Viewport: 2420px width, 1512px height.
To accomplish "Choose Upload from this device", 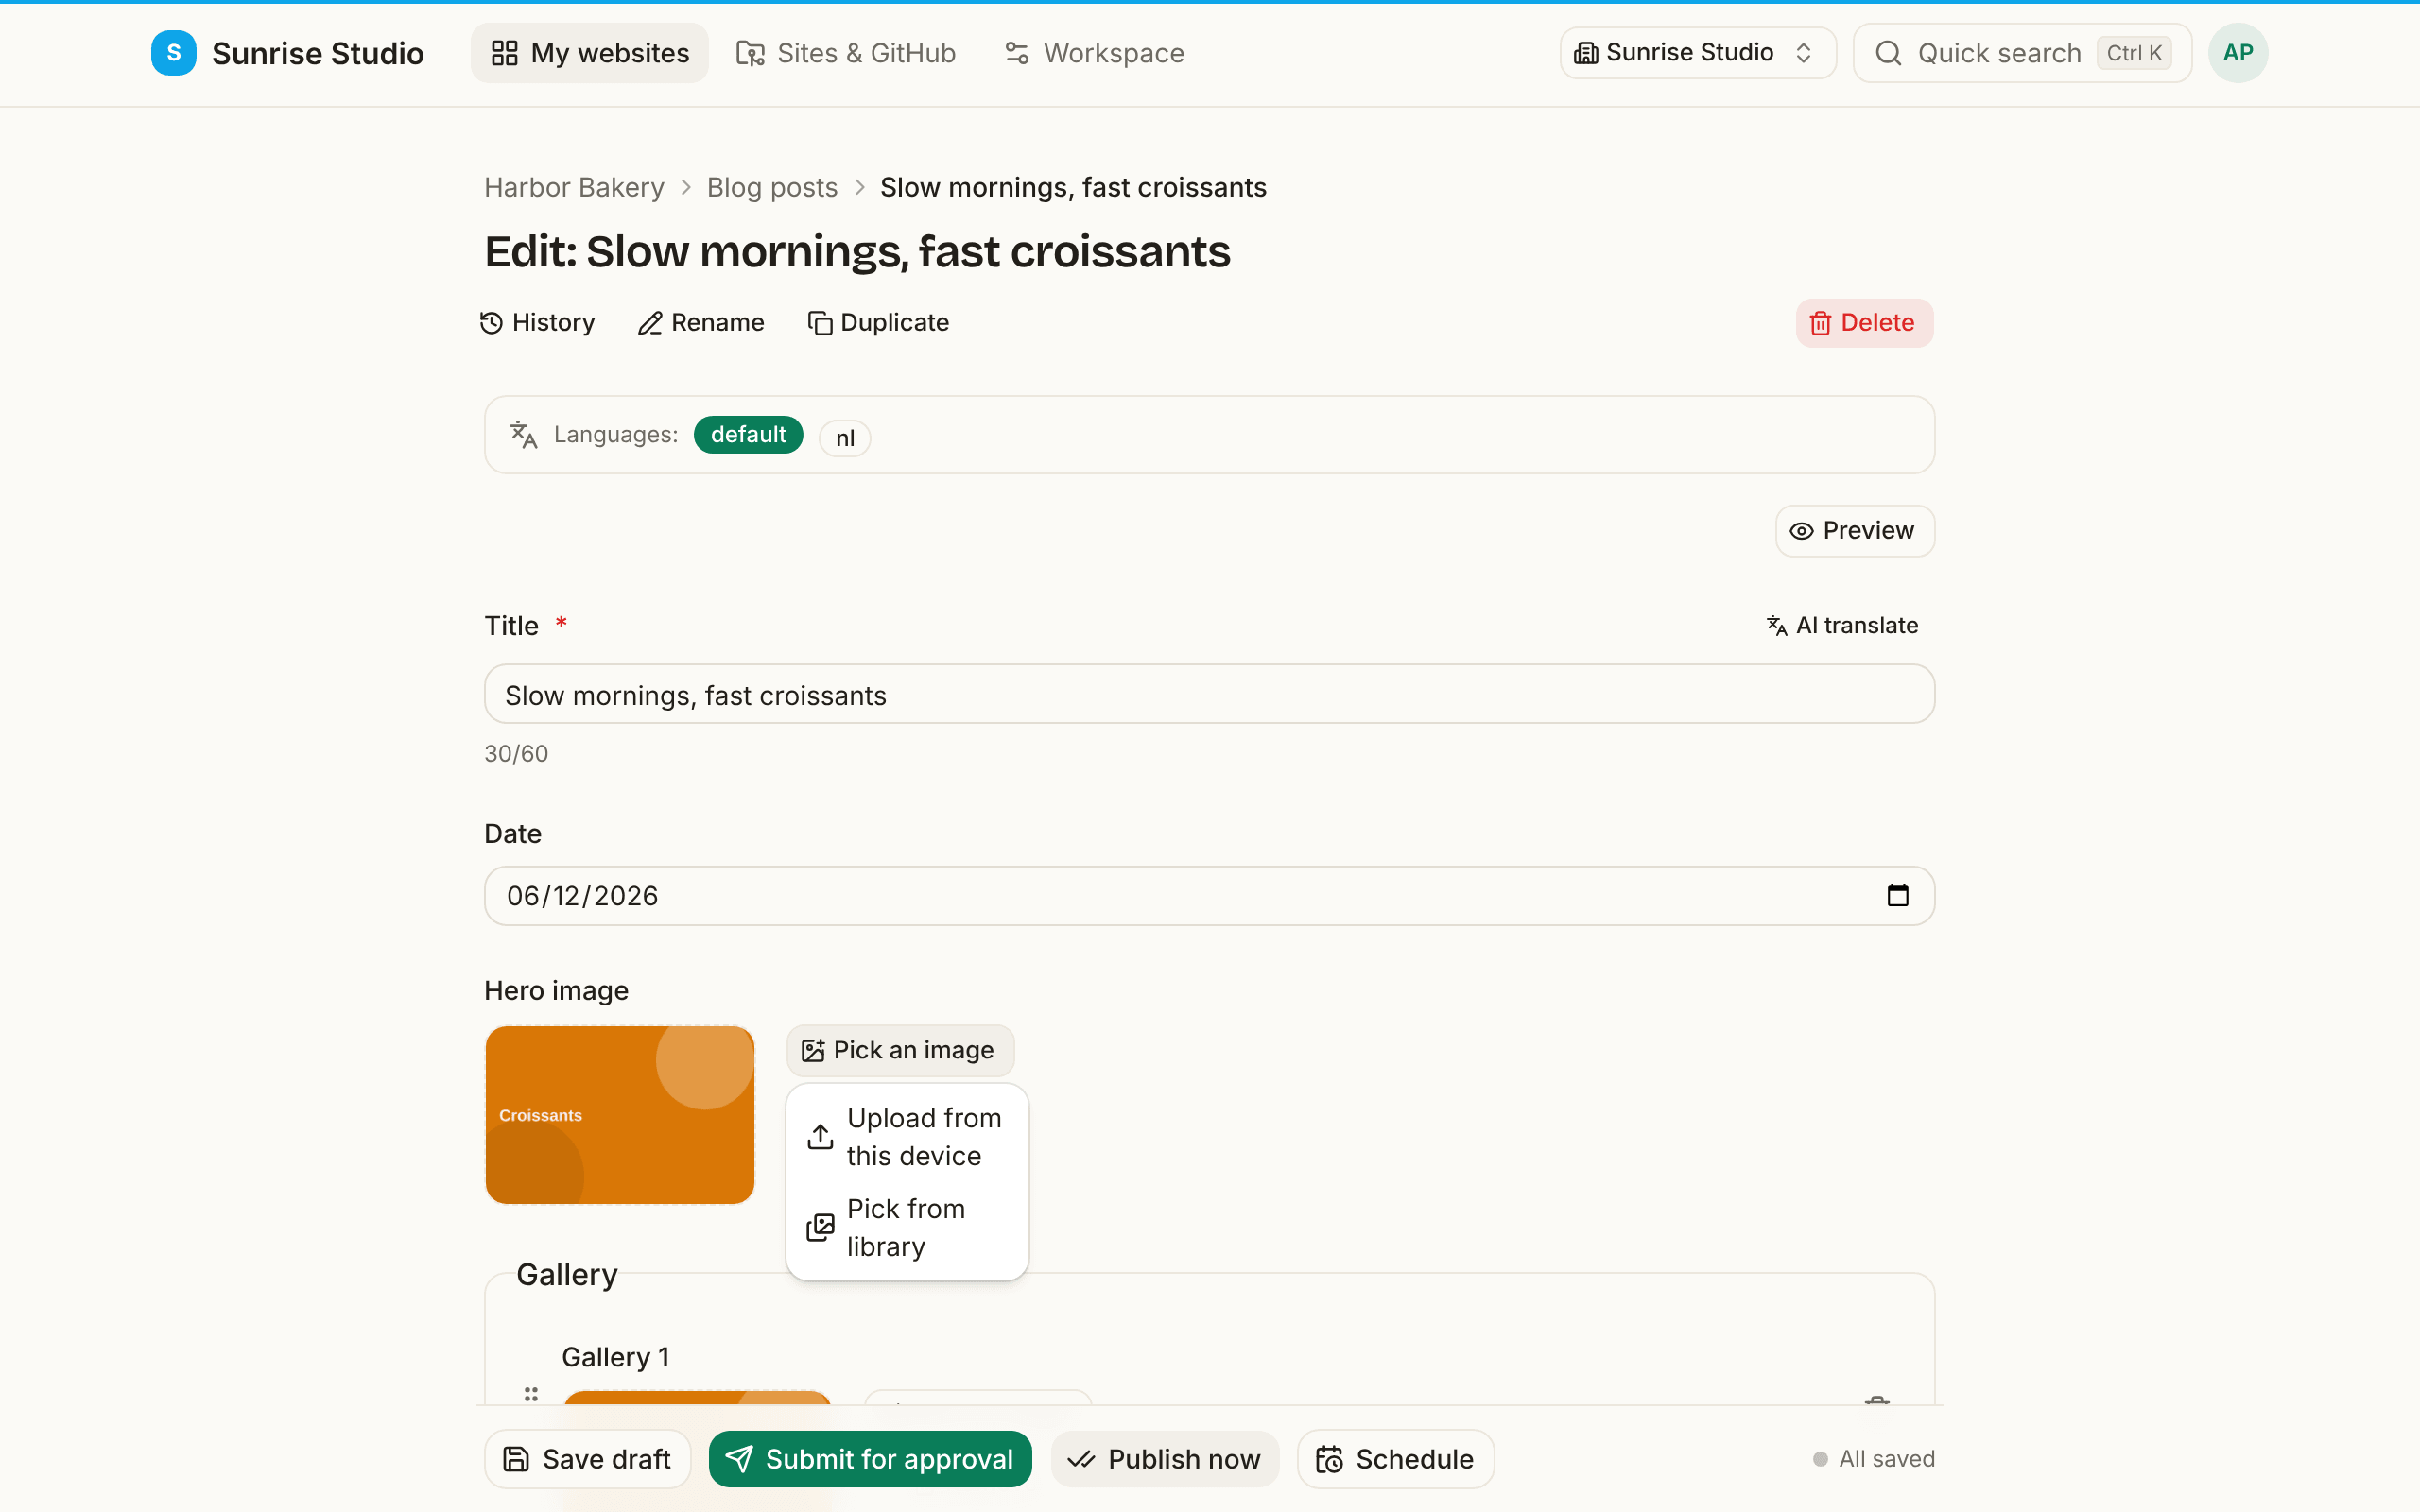I will point(907,1137).
